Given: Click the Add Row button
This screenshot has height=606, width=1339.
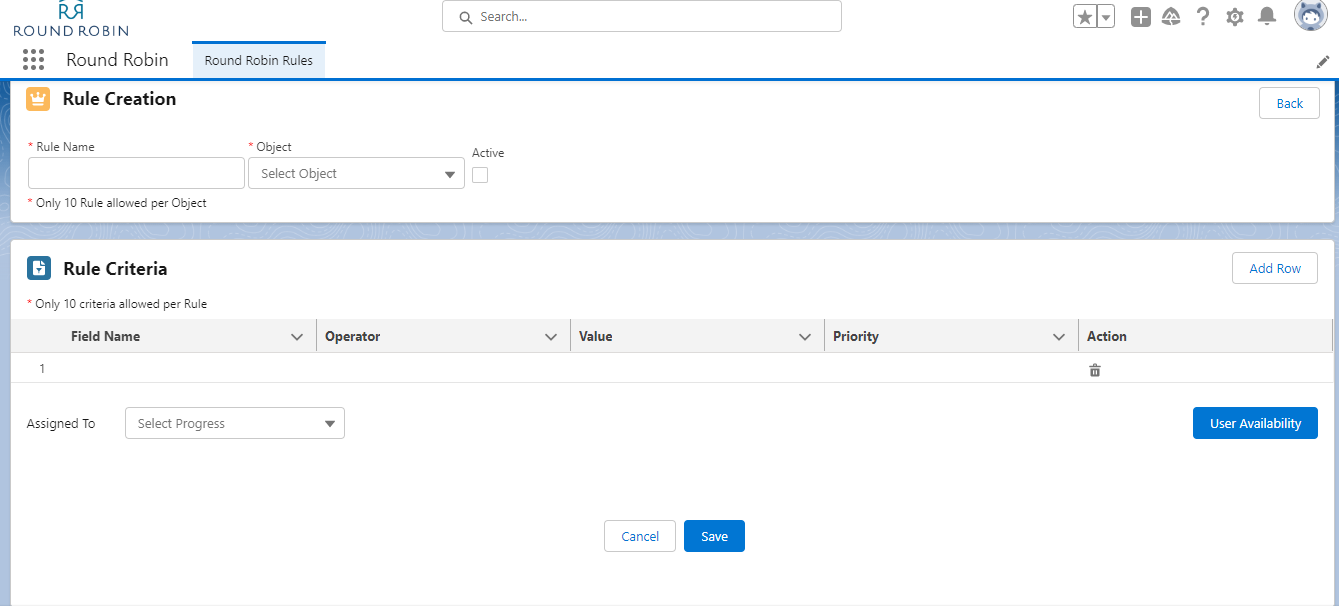Looking at the screenshot, I should coord(1275,268).
